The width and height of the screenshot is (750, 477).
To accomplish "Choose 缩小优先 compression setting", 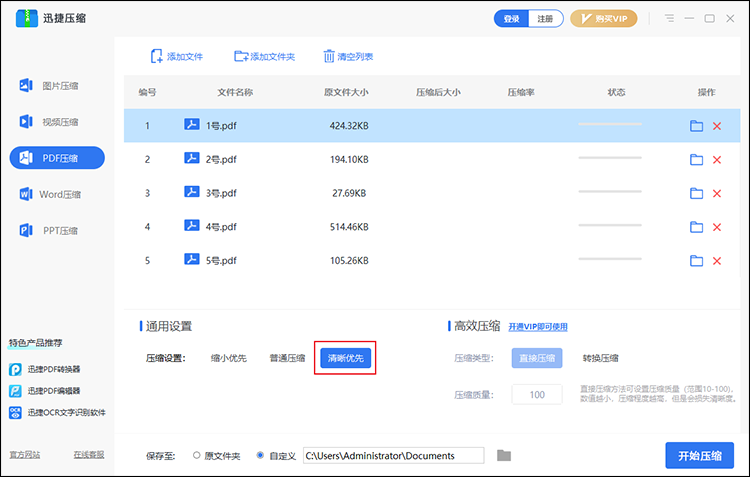I will [229, 358].
